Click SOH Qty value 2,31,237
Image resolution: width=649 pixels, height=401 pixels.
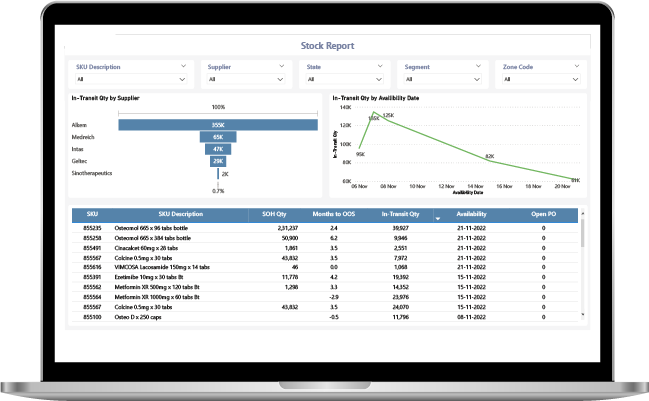coord(288,228)
